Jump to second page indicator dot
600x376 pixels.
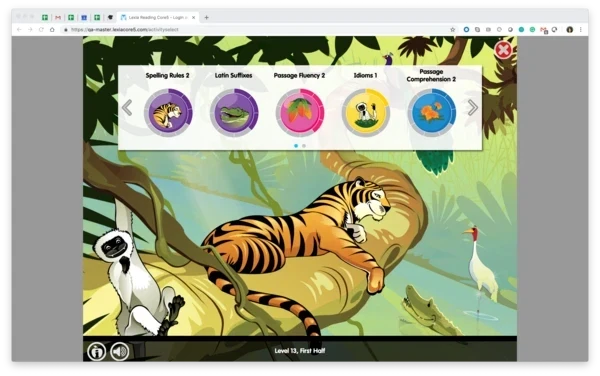pos(304,146)
